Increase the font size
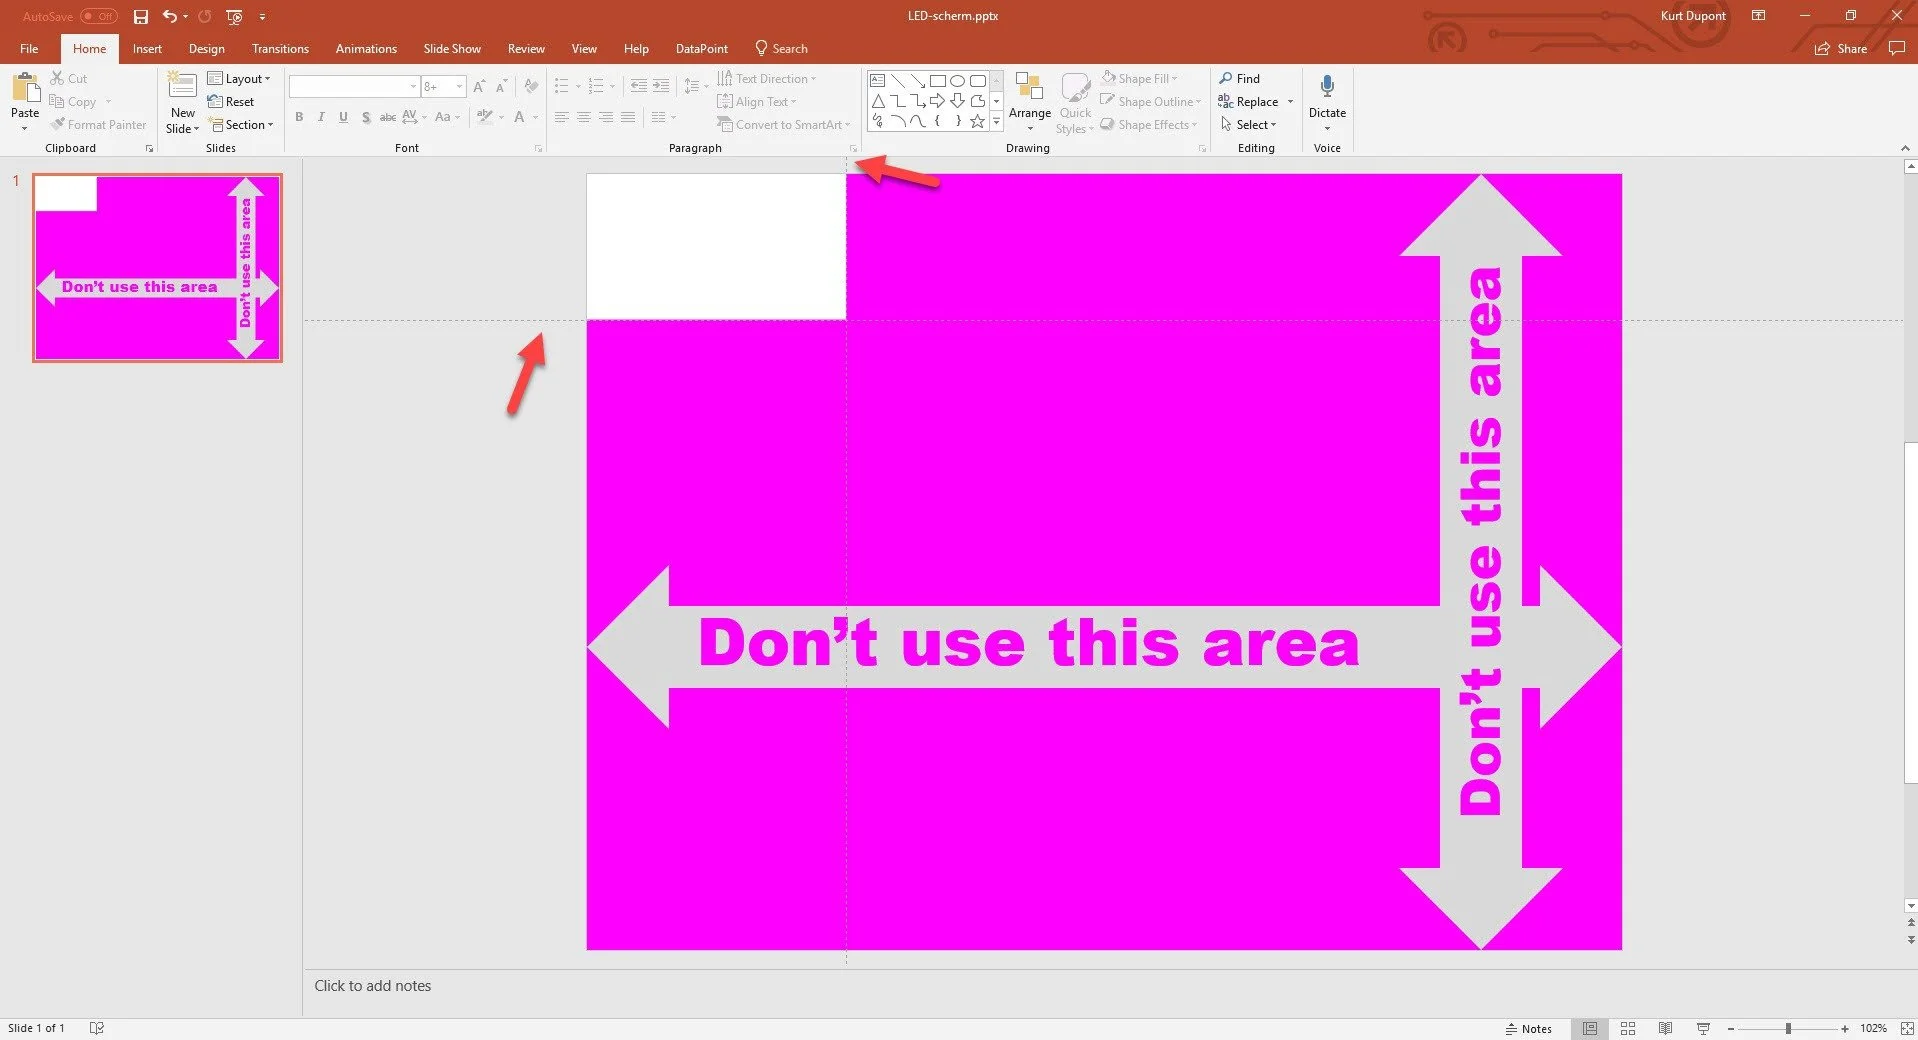The width and height of the screenshot is (1918, 1040). pyautogui.click(x=479, y=86)
